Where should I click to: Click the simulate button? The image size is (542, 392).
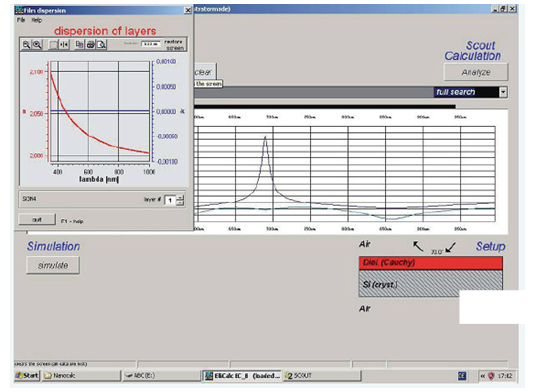(53, 265)
